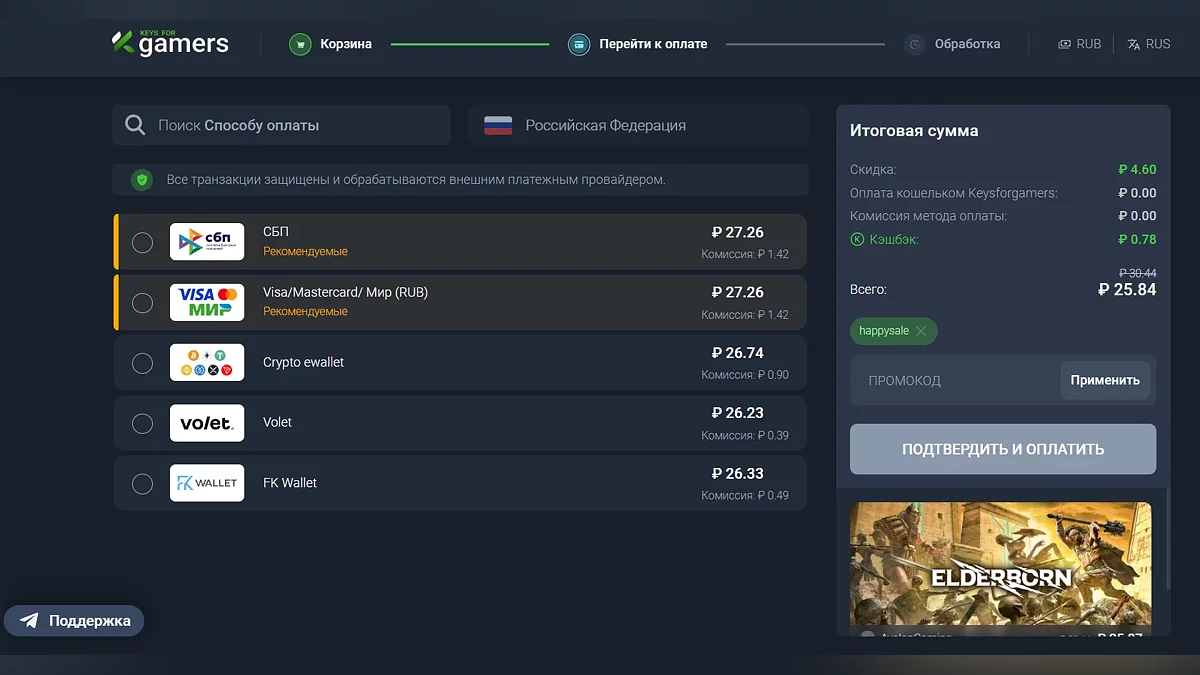The width and height of the screenshot is (1200, 675).
Task: Remove the happysale promo code tag
Action: (921, 331)
